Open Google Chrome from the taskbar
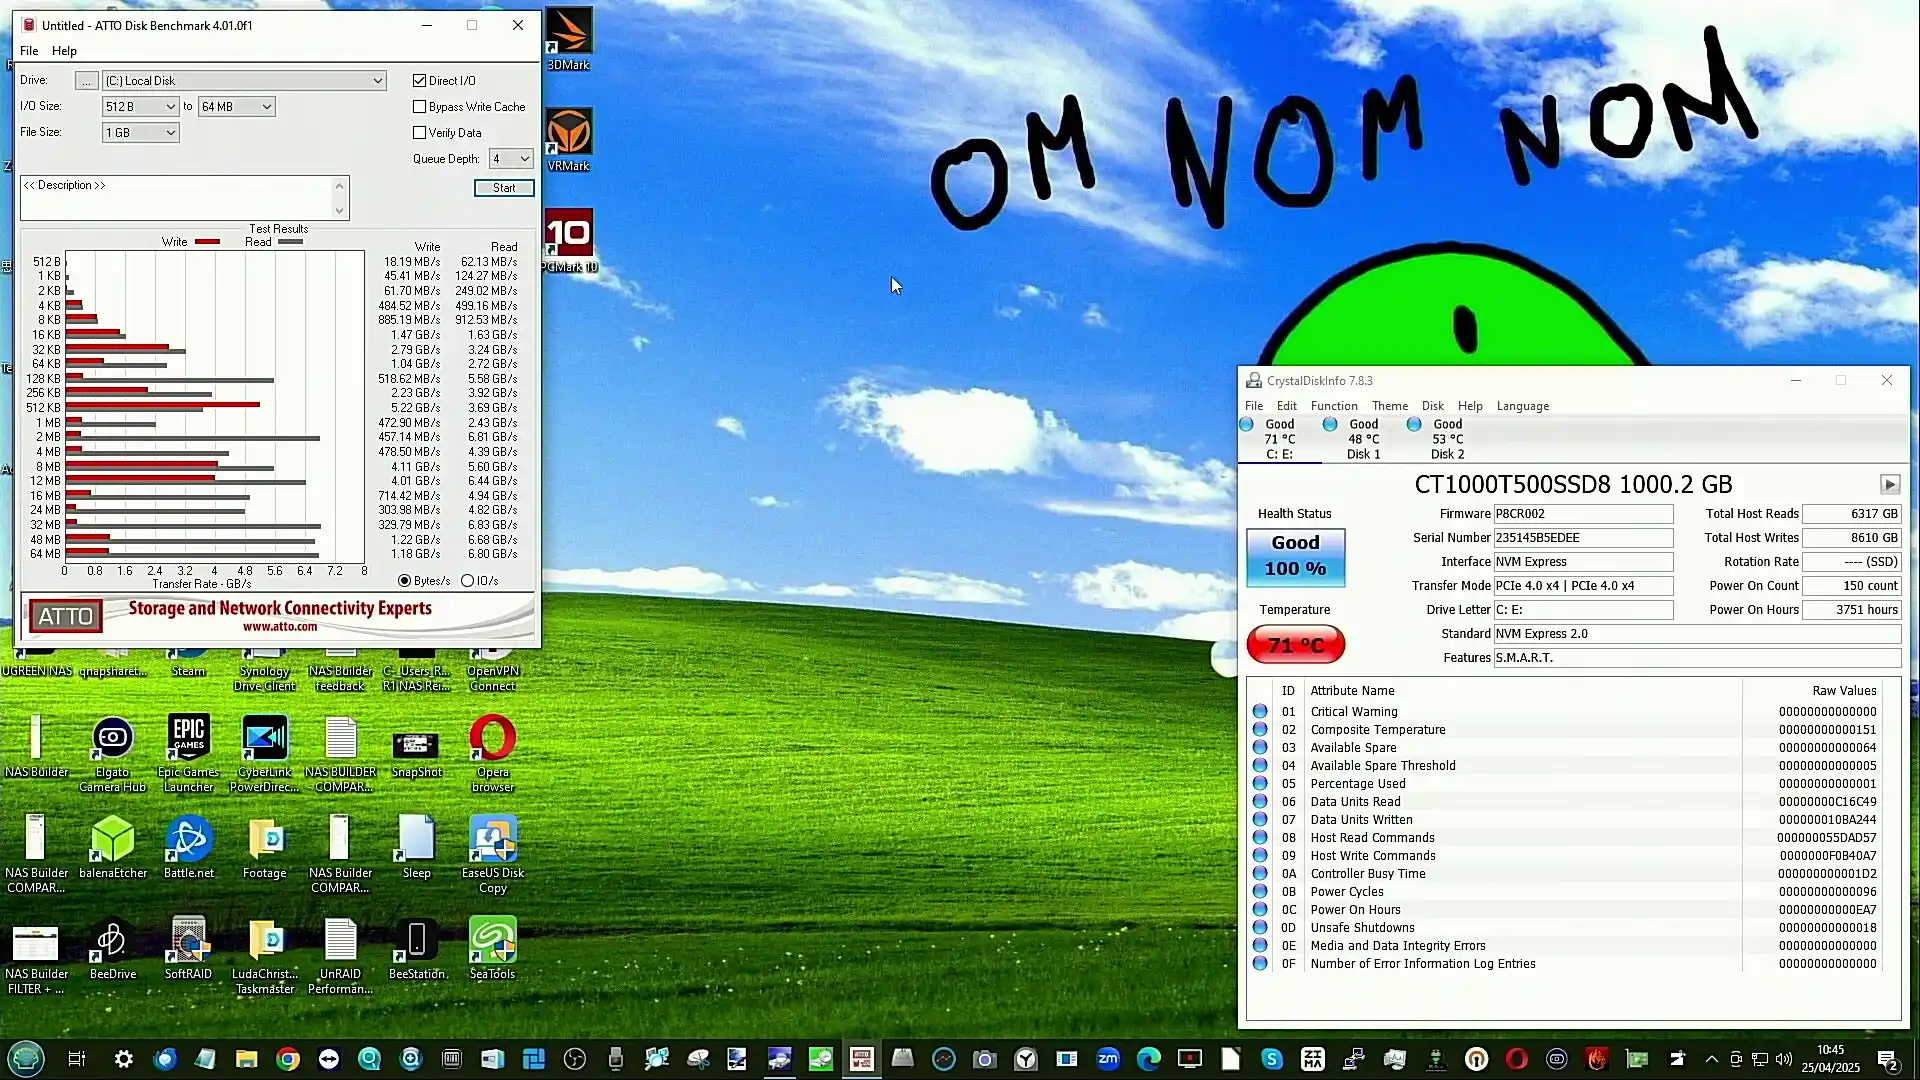1920x1080 pixels. [x=288, y=1059]
